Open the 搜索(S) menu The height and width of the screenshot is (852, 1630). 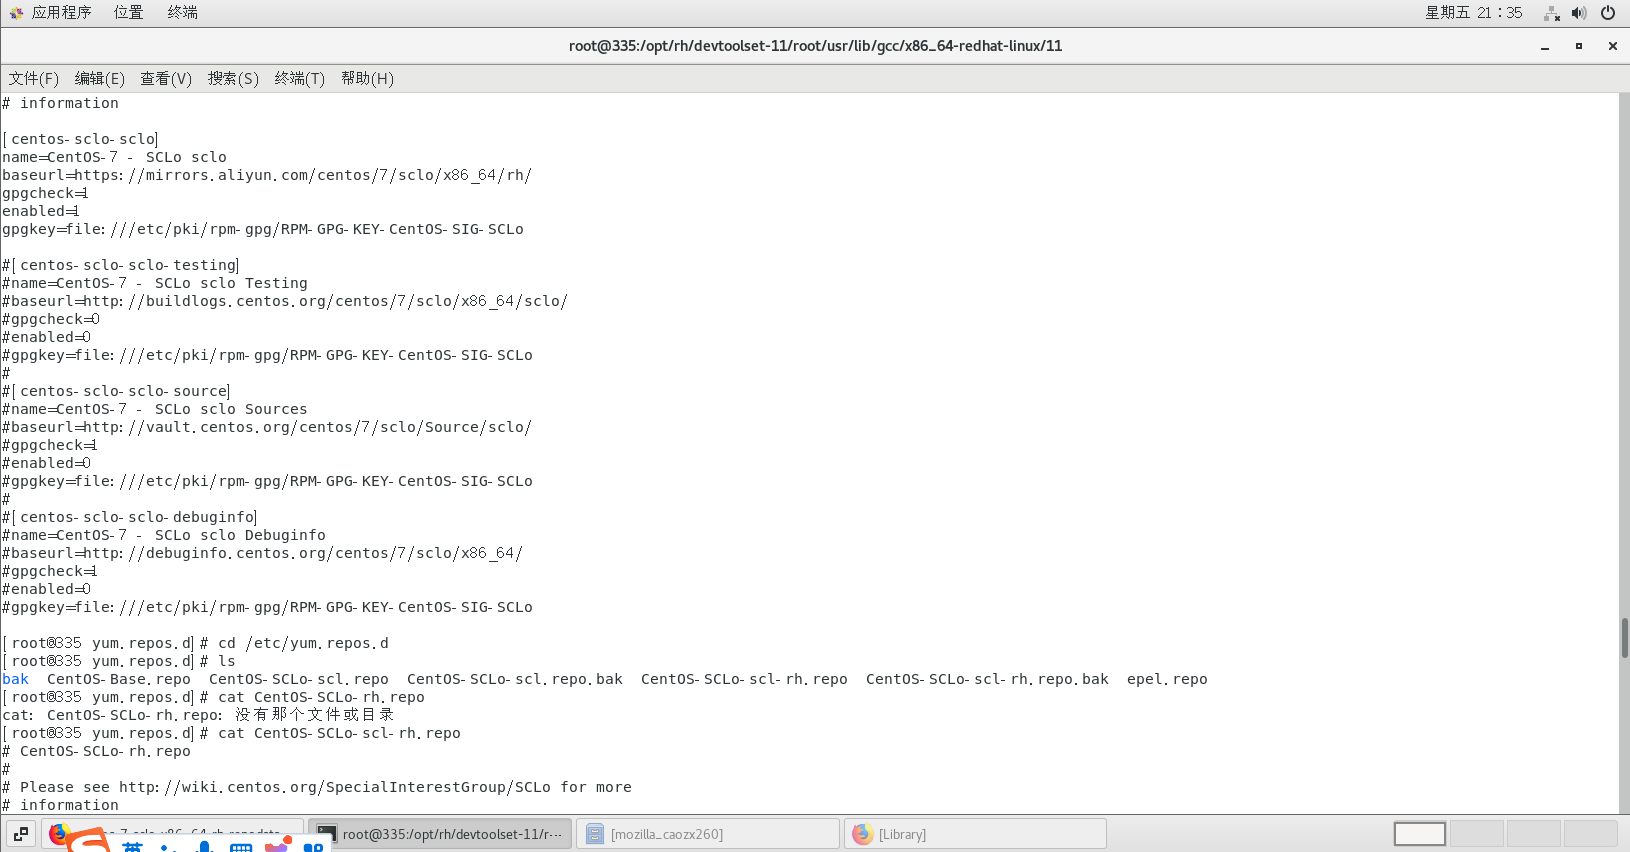click(x=233, y=79)
